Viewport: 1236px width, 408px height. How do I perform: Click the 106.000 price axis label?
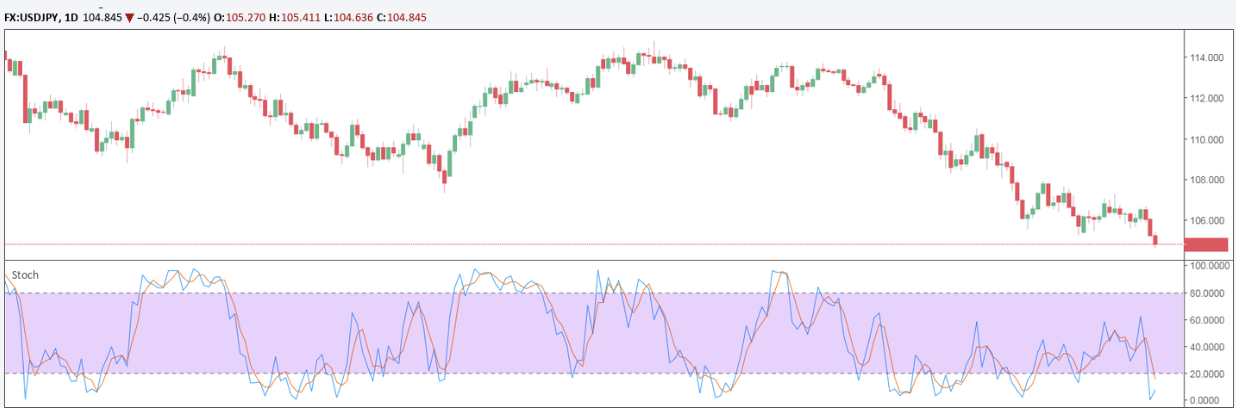[x=1207, y=221]
